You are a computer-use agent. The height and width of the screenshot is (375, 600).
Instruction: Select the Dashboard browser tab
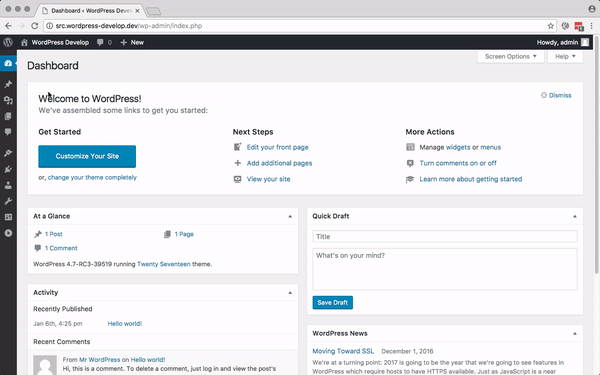coord(91,11)
